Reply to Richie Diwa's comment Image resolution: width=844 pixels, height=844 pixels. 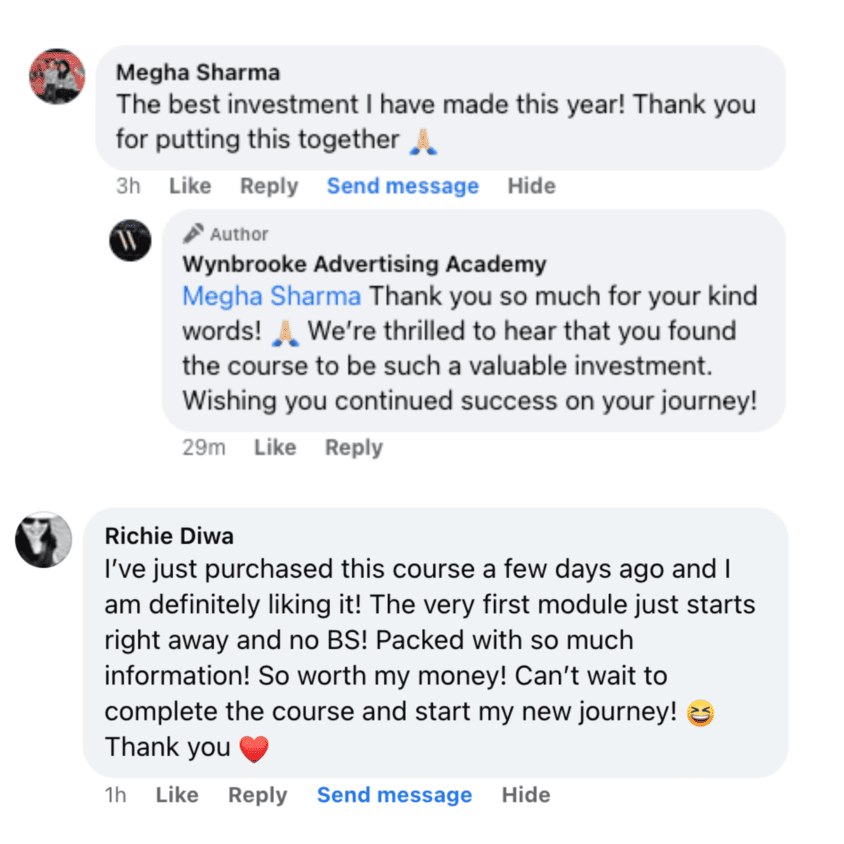(257, 795)
